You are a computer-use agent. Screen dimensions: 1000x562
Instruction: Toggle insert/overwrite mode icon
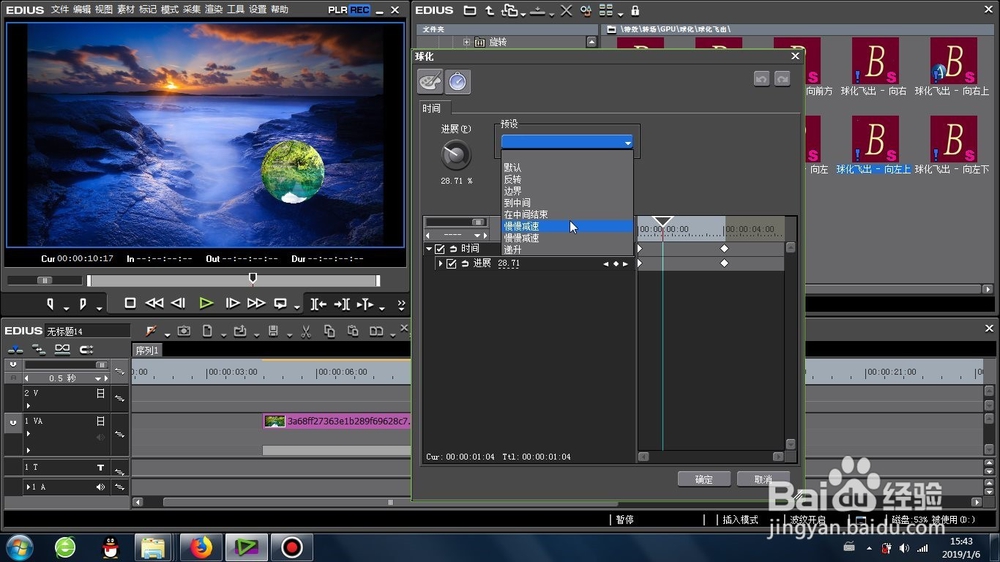coord(15,349)
